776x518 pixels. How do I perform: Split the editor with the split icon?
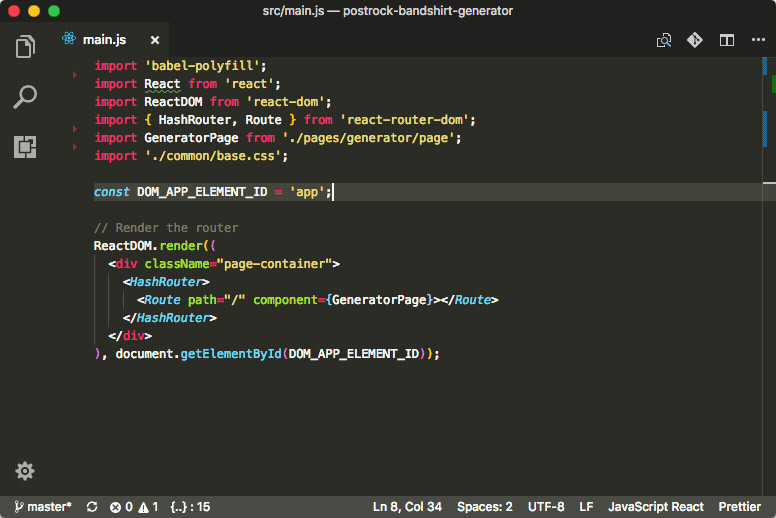pos(727,40)
